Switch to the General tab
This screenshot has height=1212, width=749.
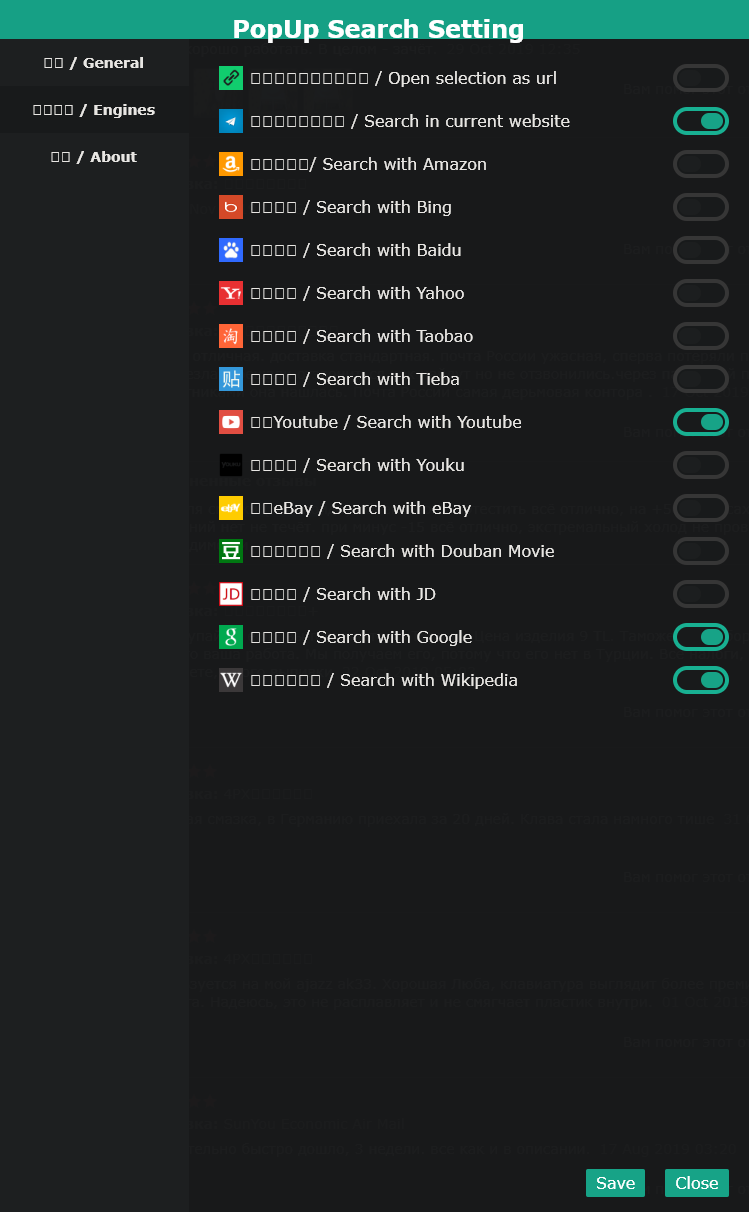click(94, 63)
